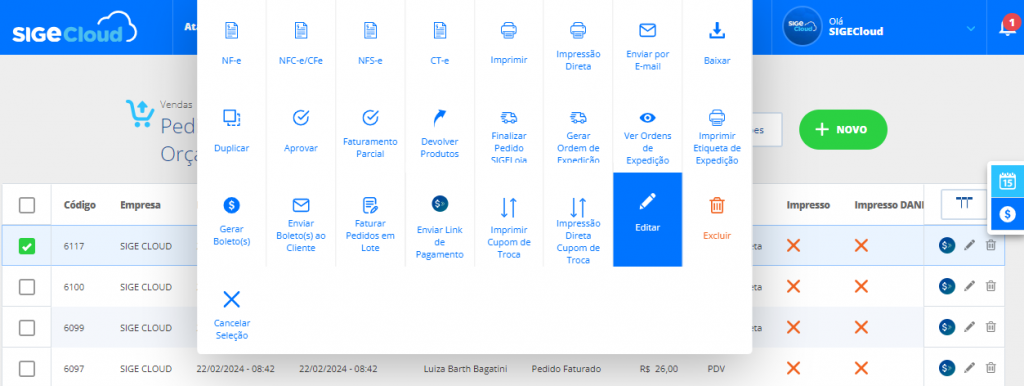The width and height of the screenshot is (1024, 386).
Task: Click Gerar Boleto(s) dollar icon
Action: [231, 205]
